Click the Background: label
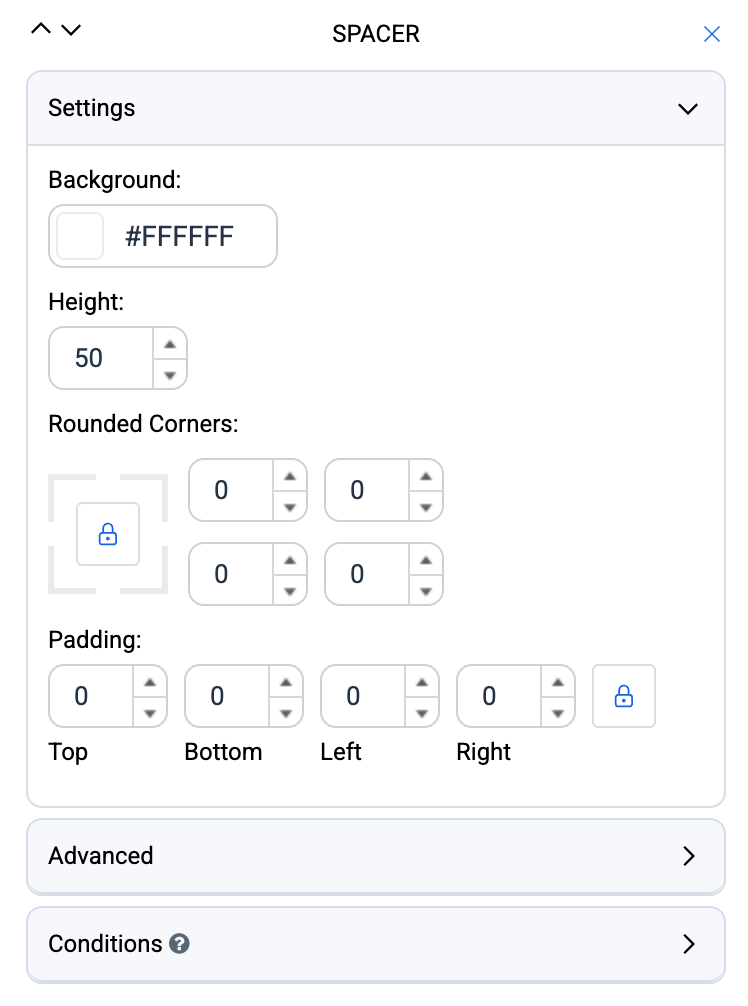 [x=115, y=180]
